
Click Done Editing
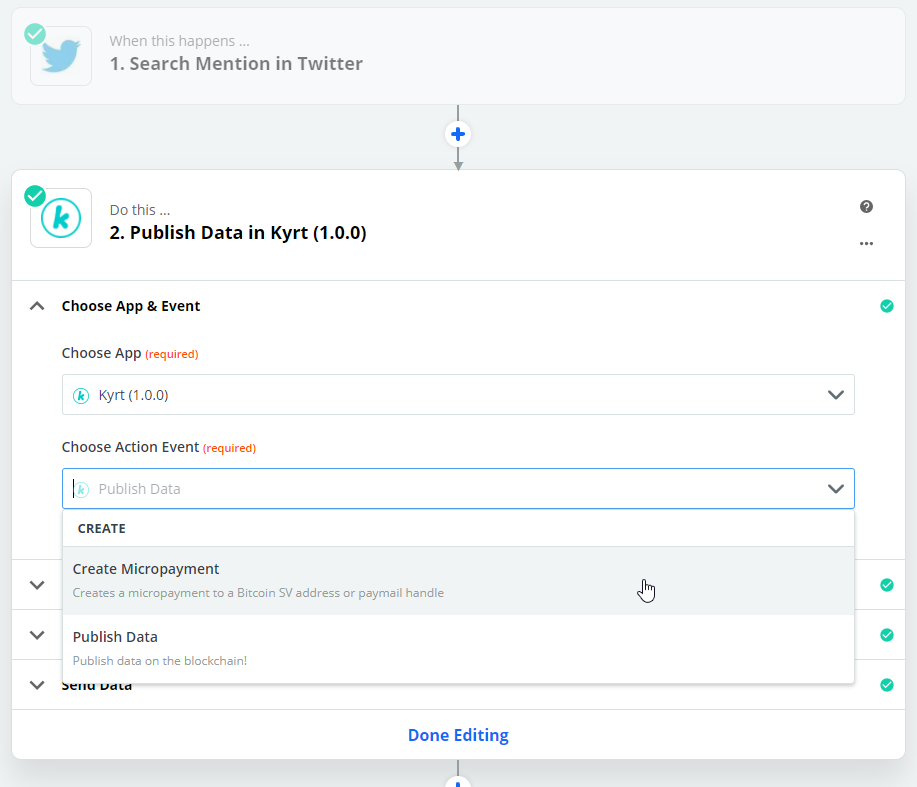pyautogui.click(x=458, y=735)
